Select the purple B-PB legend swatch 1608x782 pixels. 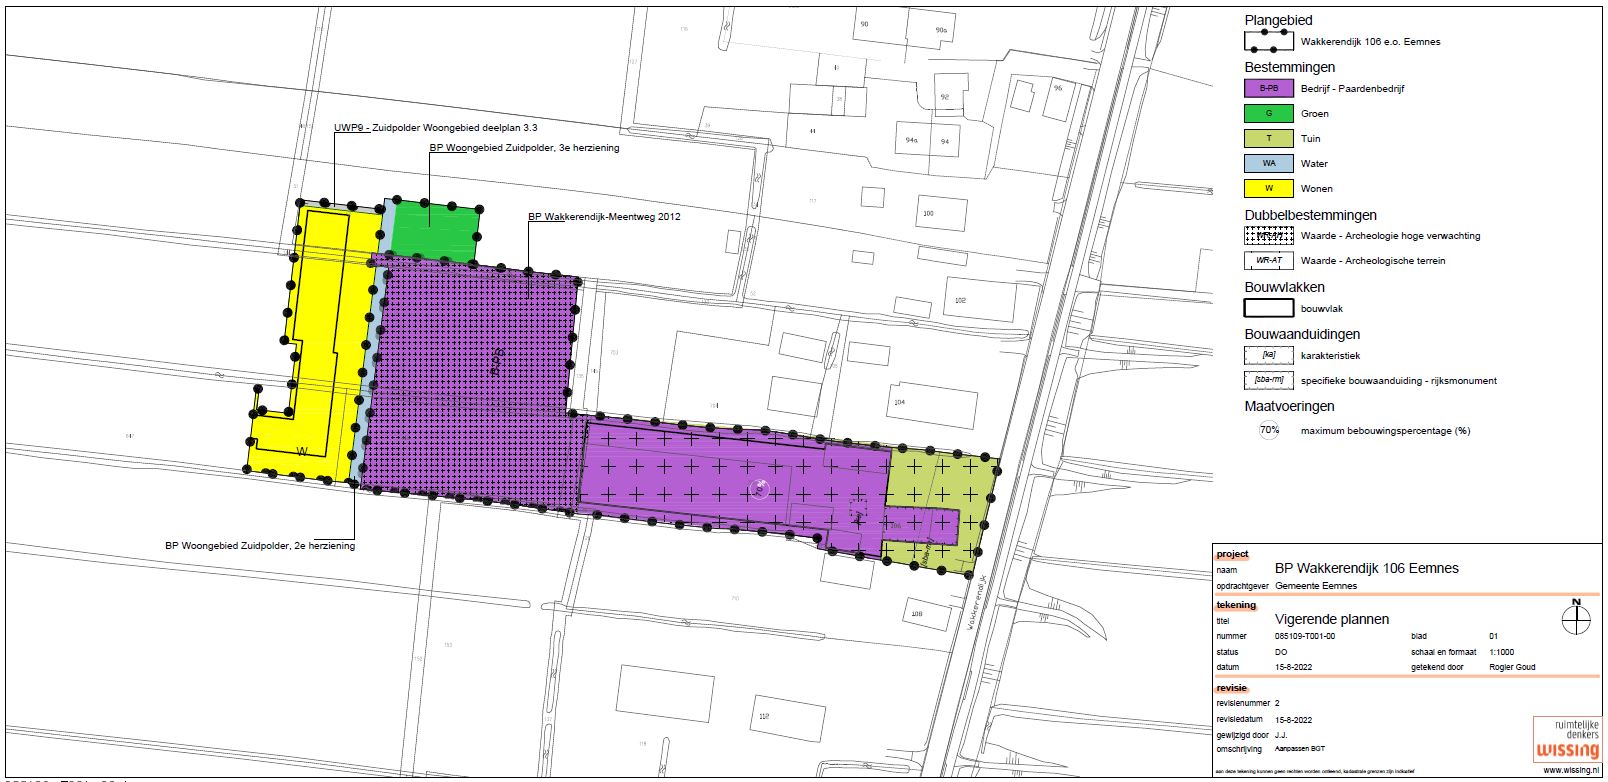[x=1268, y=88]
